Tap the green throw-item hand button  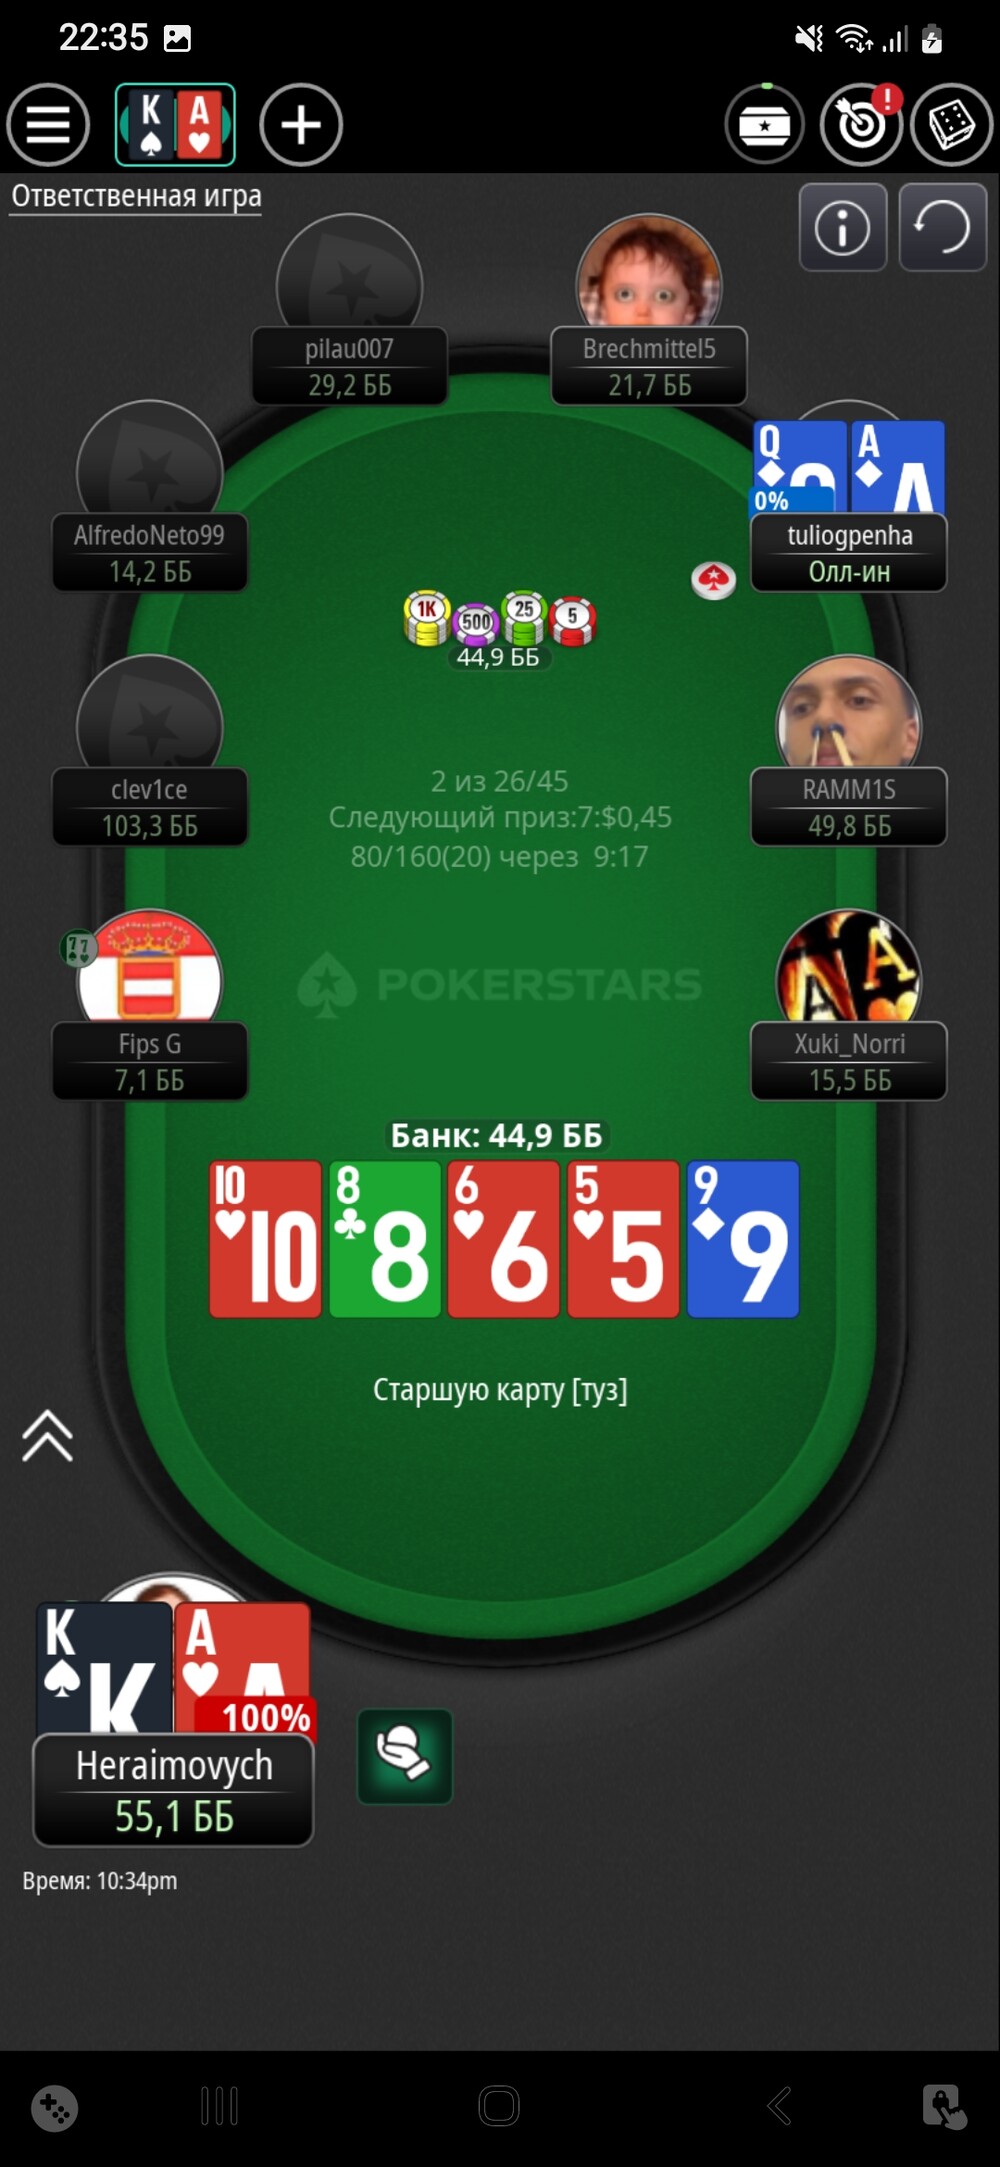coord(405,1757)
